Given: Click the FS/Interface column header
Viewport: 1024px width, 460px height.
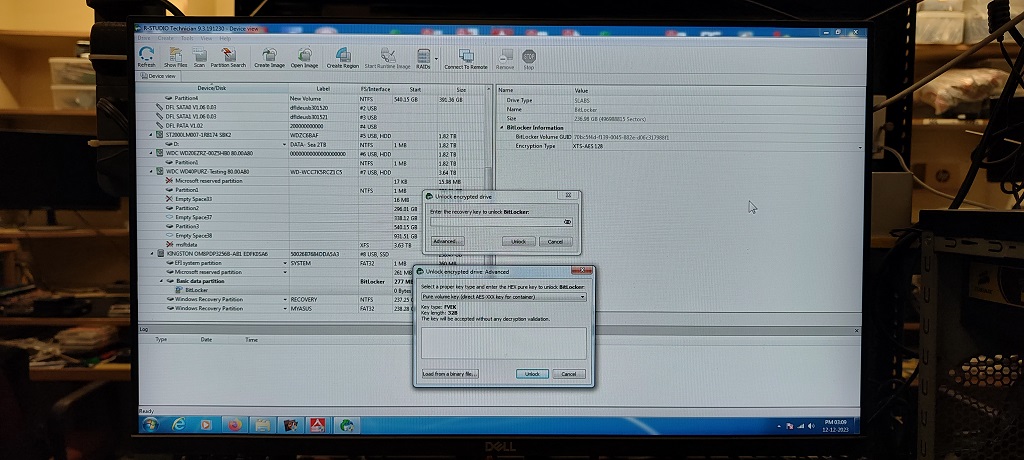Looking at the screenshot, I should coord(374,89).
